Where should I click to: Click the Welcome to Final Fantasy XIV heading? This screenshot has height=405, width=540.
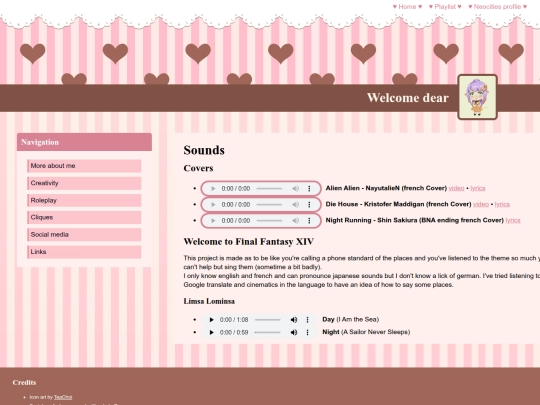point(249,242)
